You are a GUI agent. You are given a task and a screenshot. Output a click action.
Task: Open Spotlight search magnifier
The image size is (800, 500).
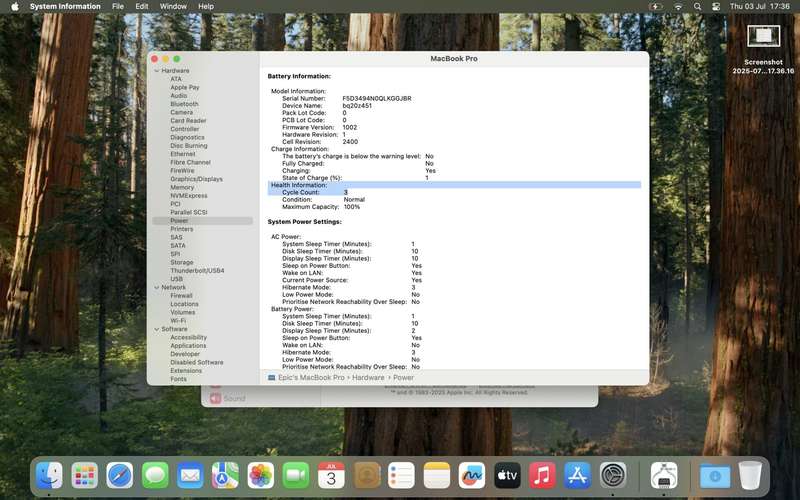point(697,6)
